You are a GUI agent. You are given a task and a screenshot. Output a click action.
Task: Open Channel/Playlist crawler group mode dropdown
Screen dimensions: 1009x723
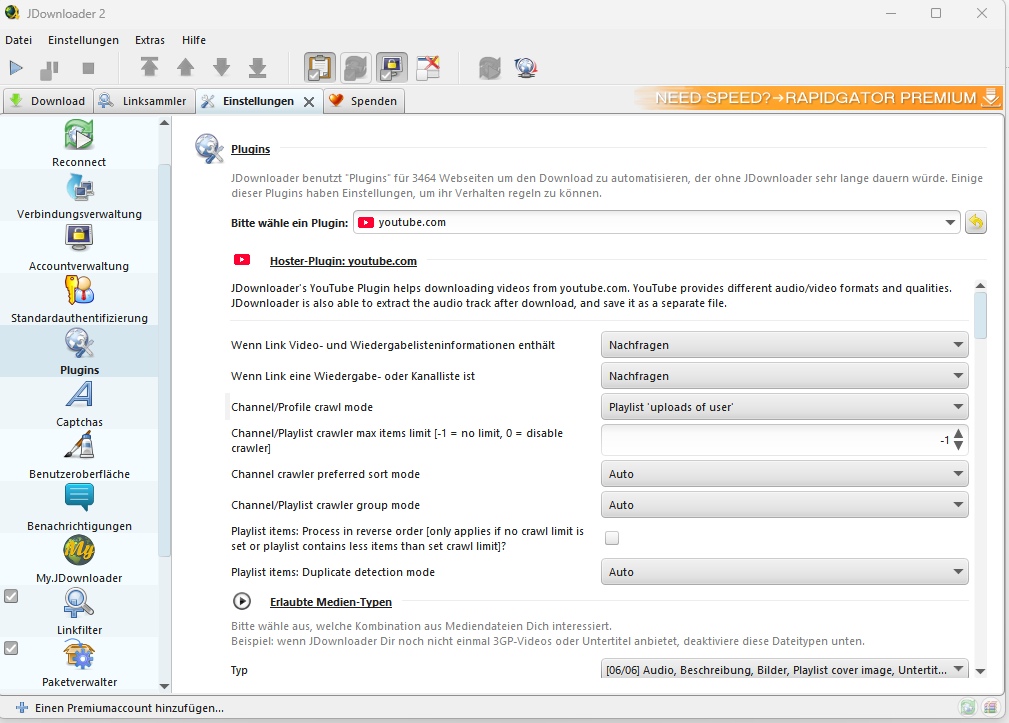[784, 504]
